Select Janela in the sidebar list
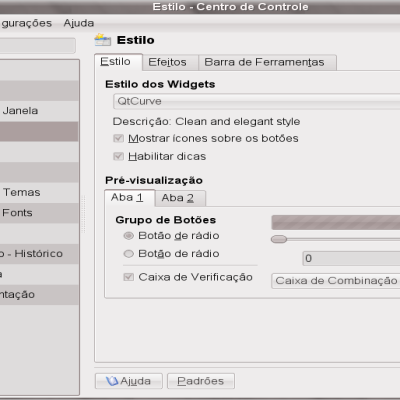Screen dimensions: 400x400 39,111
